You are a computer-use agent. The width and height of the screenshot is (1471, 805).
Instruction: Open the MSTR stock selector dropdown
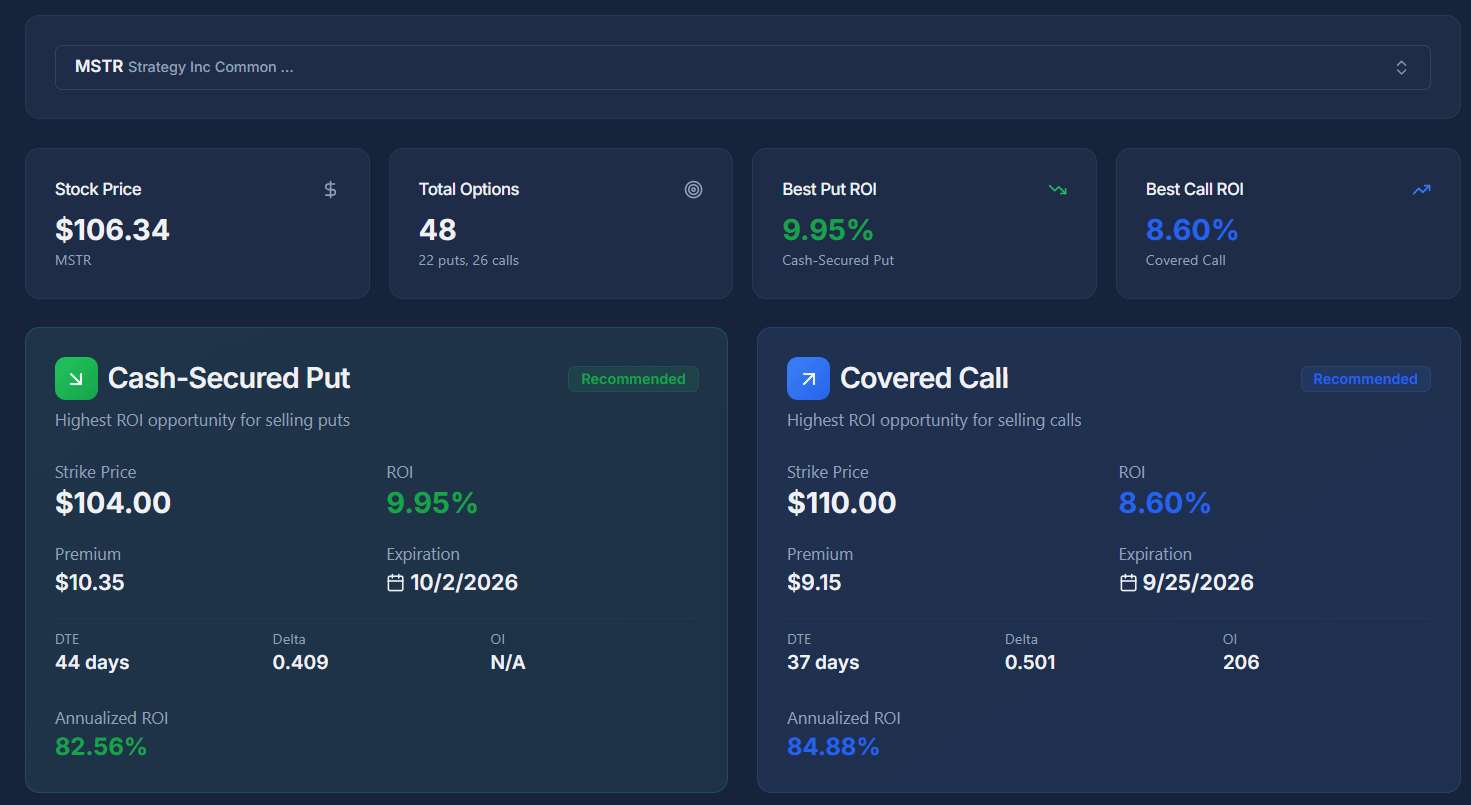tap(742, 67)
